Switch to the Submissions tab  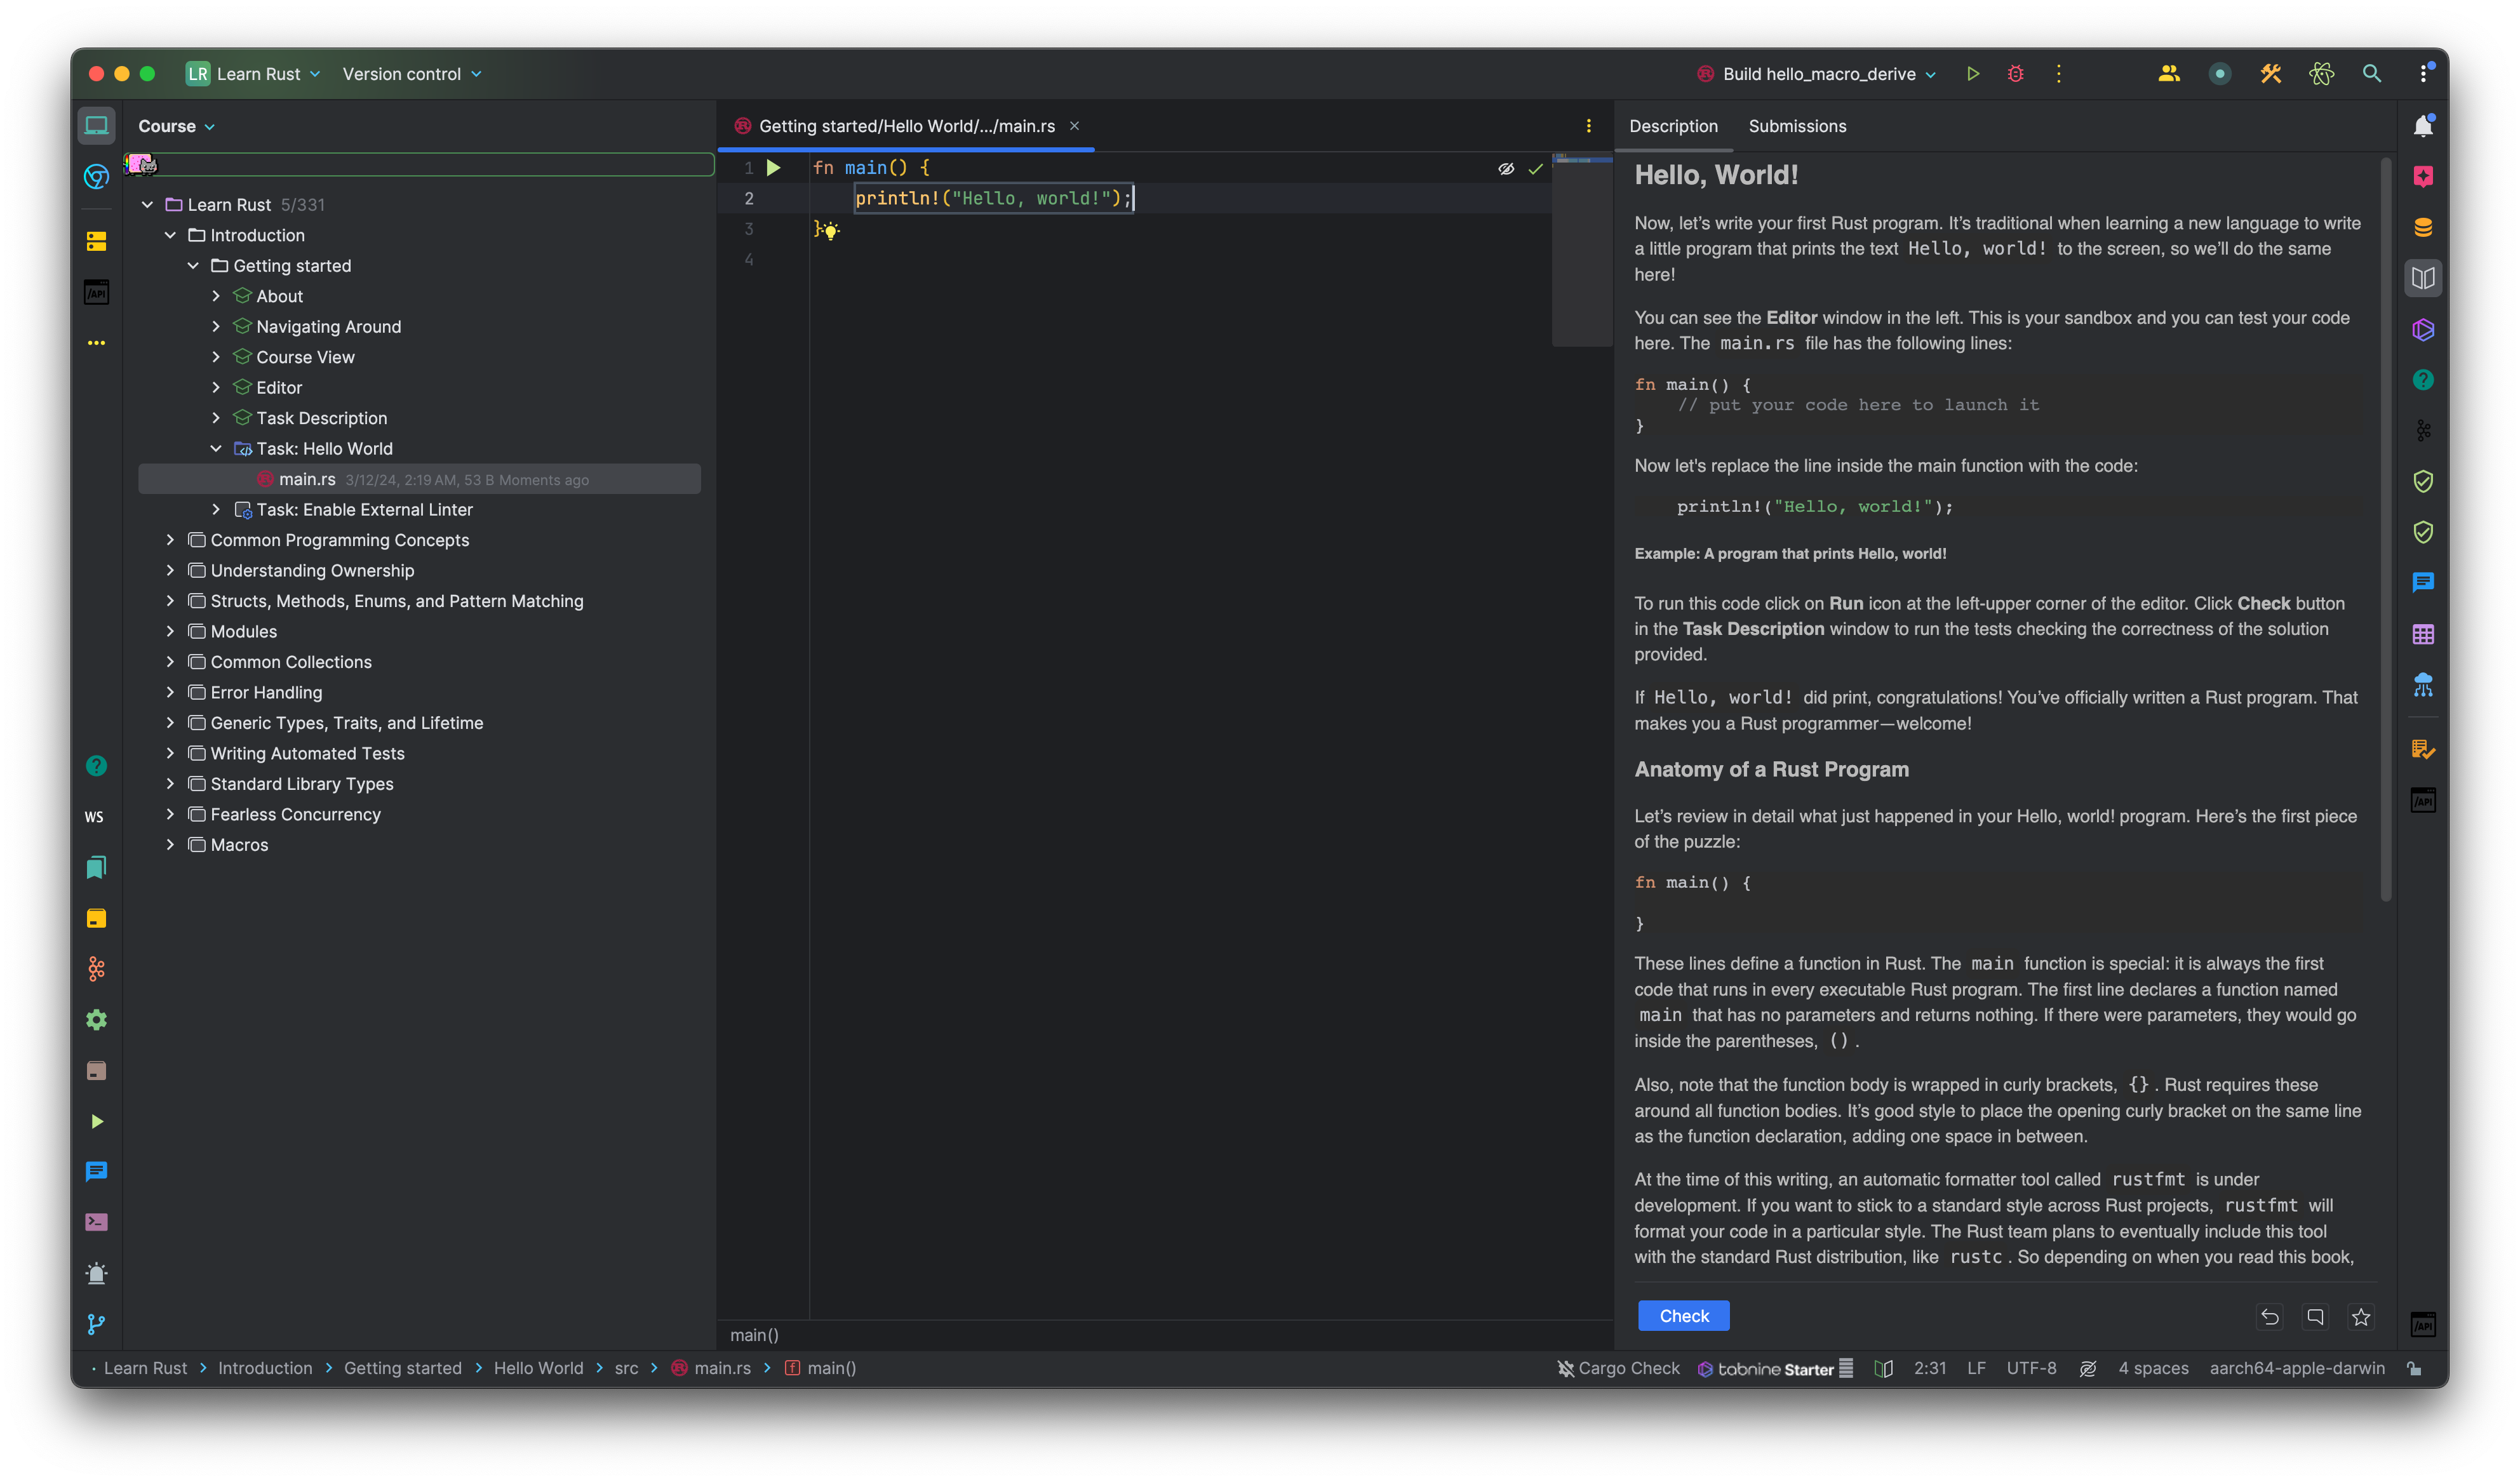click(1797, 126)
